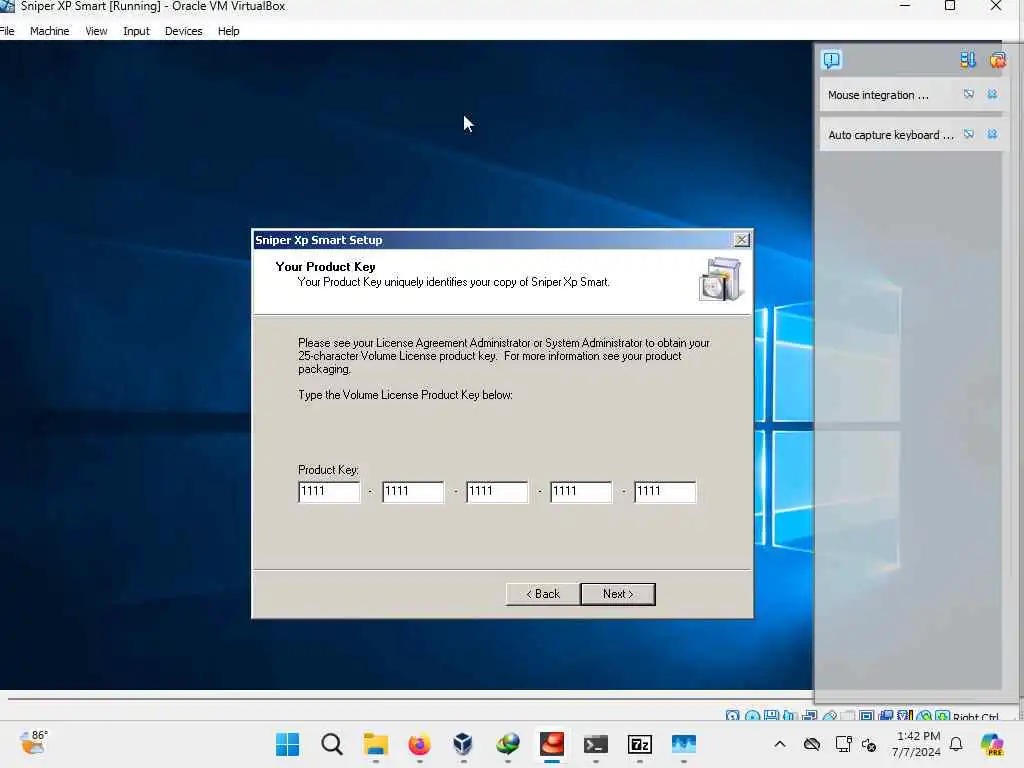Click the "Your Product Key" heading
This screenshot has height=768, width=1024.
tap(325, 266)
